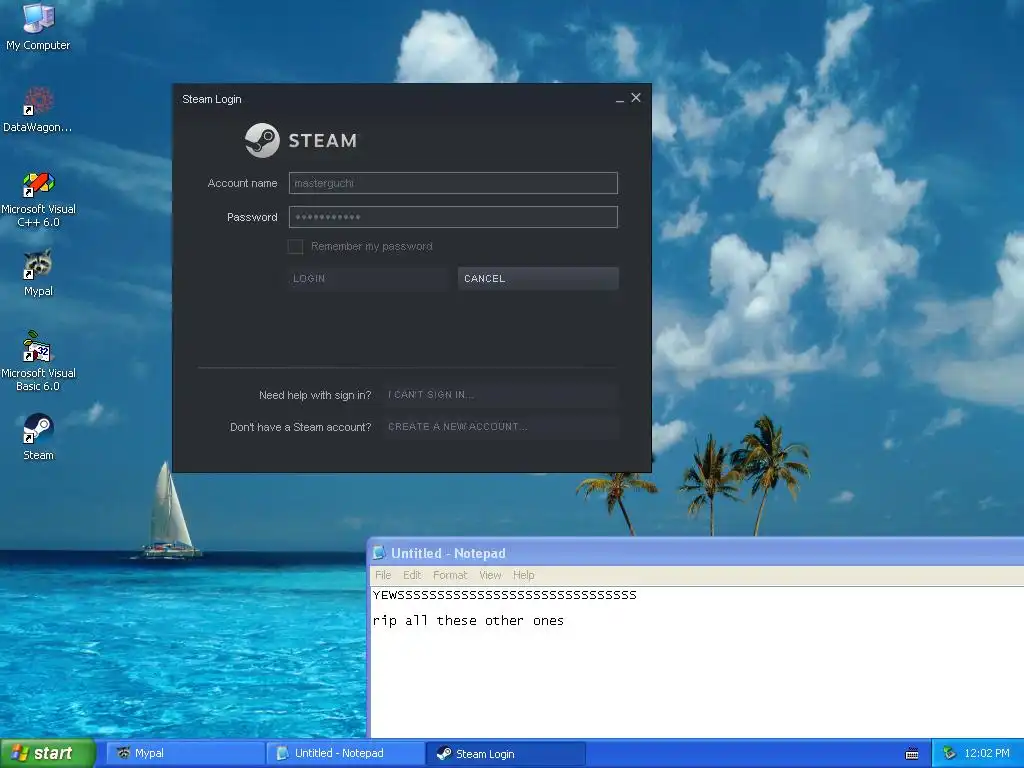Click the 'rip all these other ones' text
The image size is (1024, 768).
click(468, 621)
